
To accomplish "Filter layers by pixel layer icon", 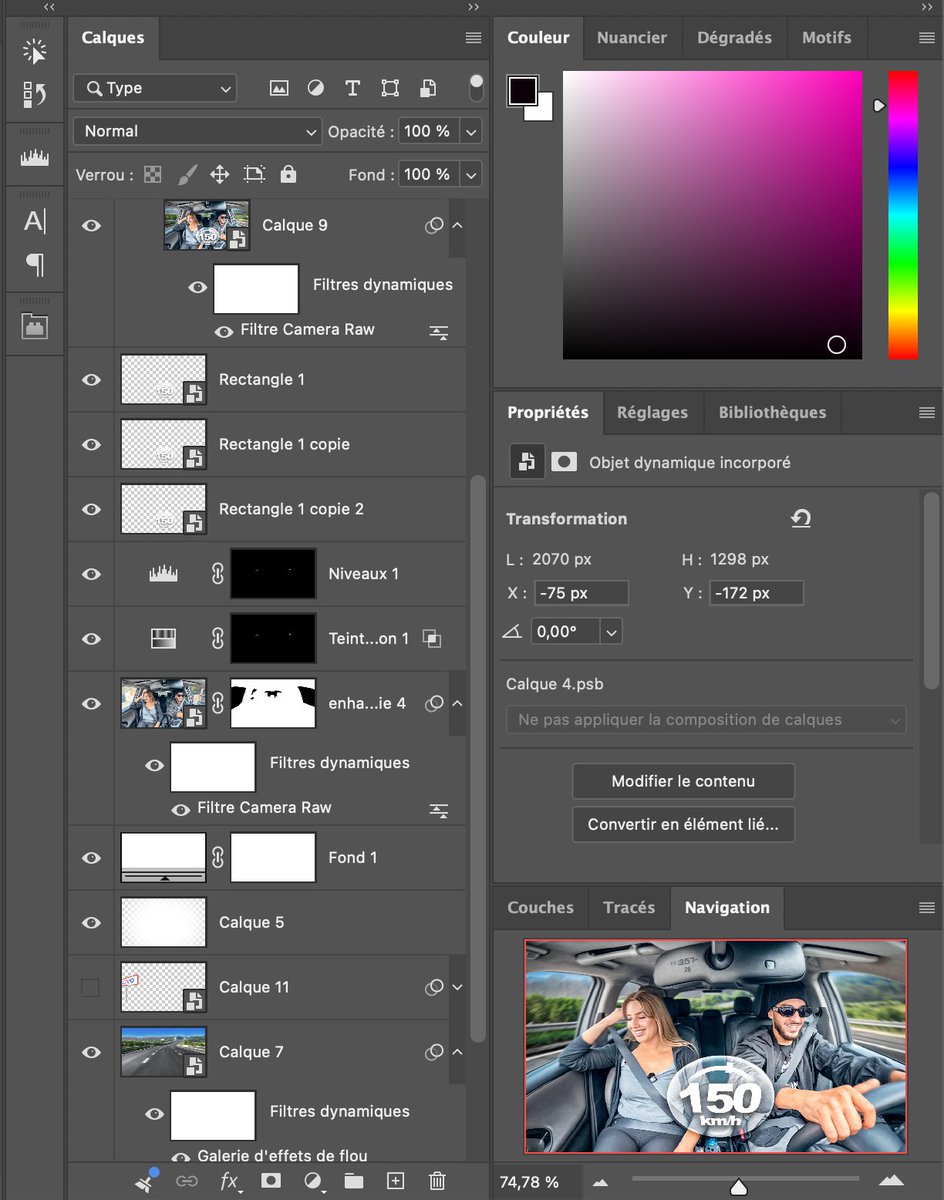I will tap(279, 88).
